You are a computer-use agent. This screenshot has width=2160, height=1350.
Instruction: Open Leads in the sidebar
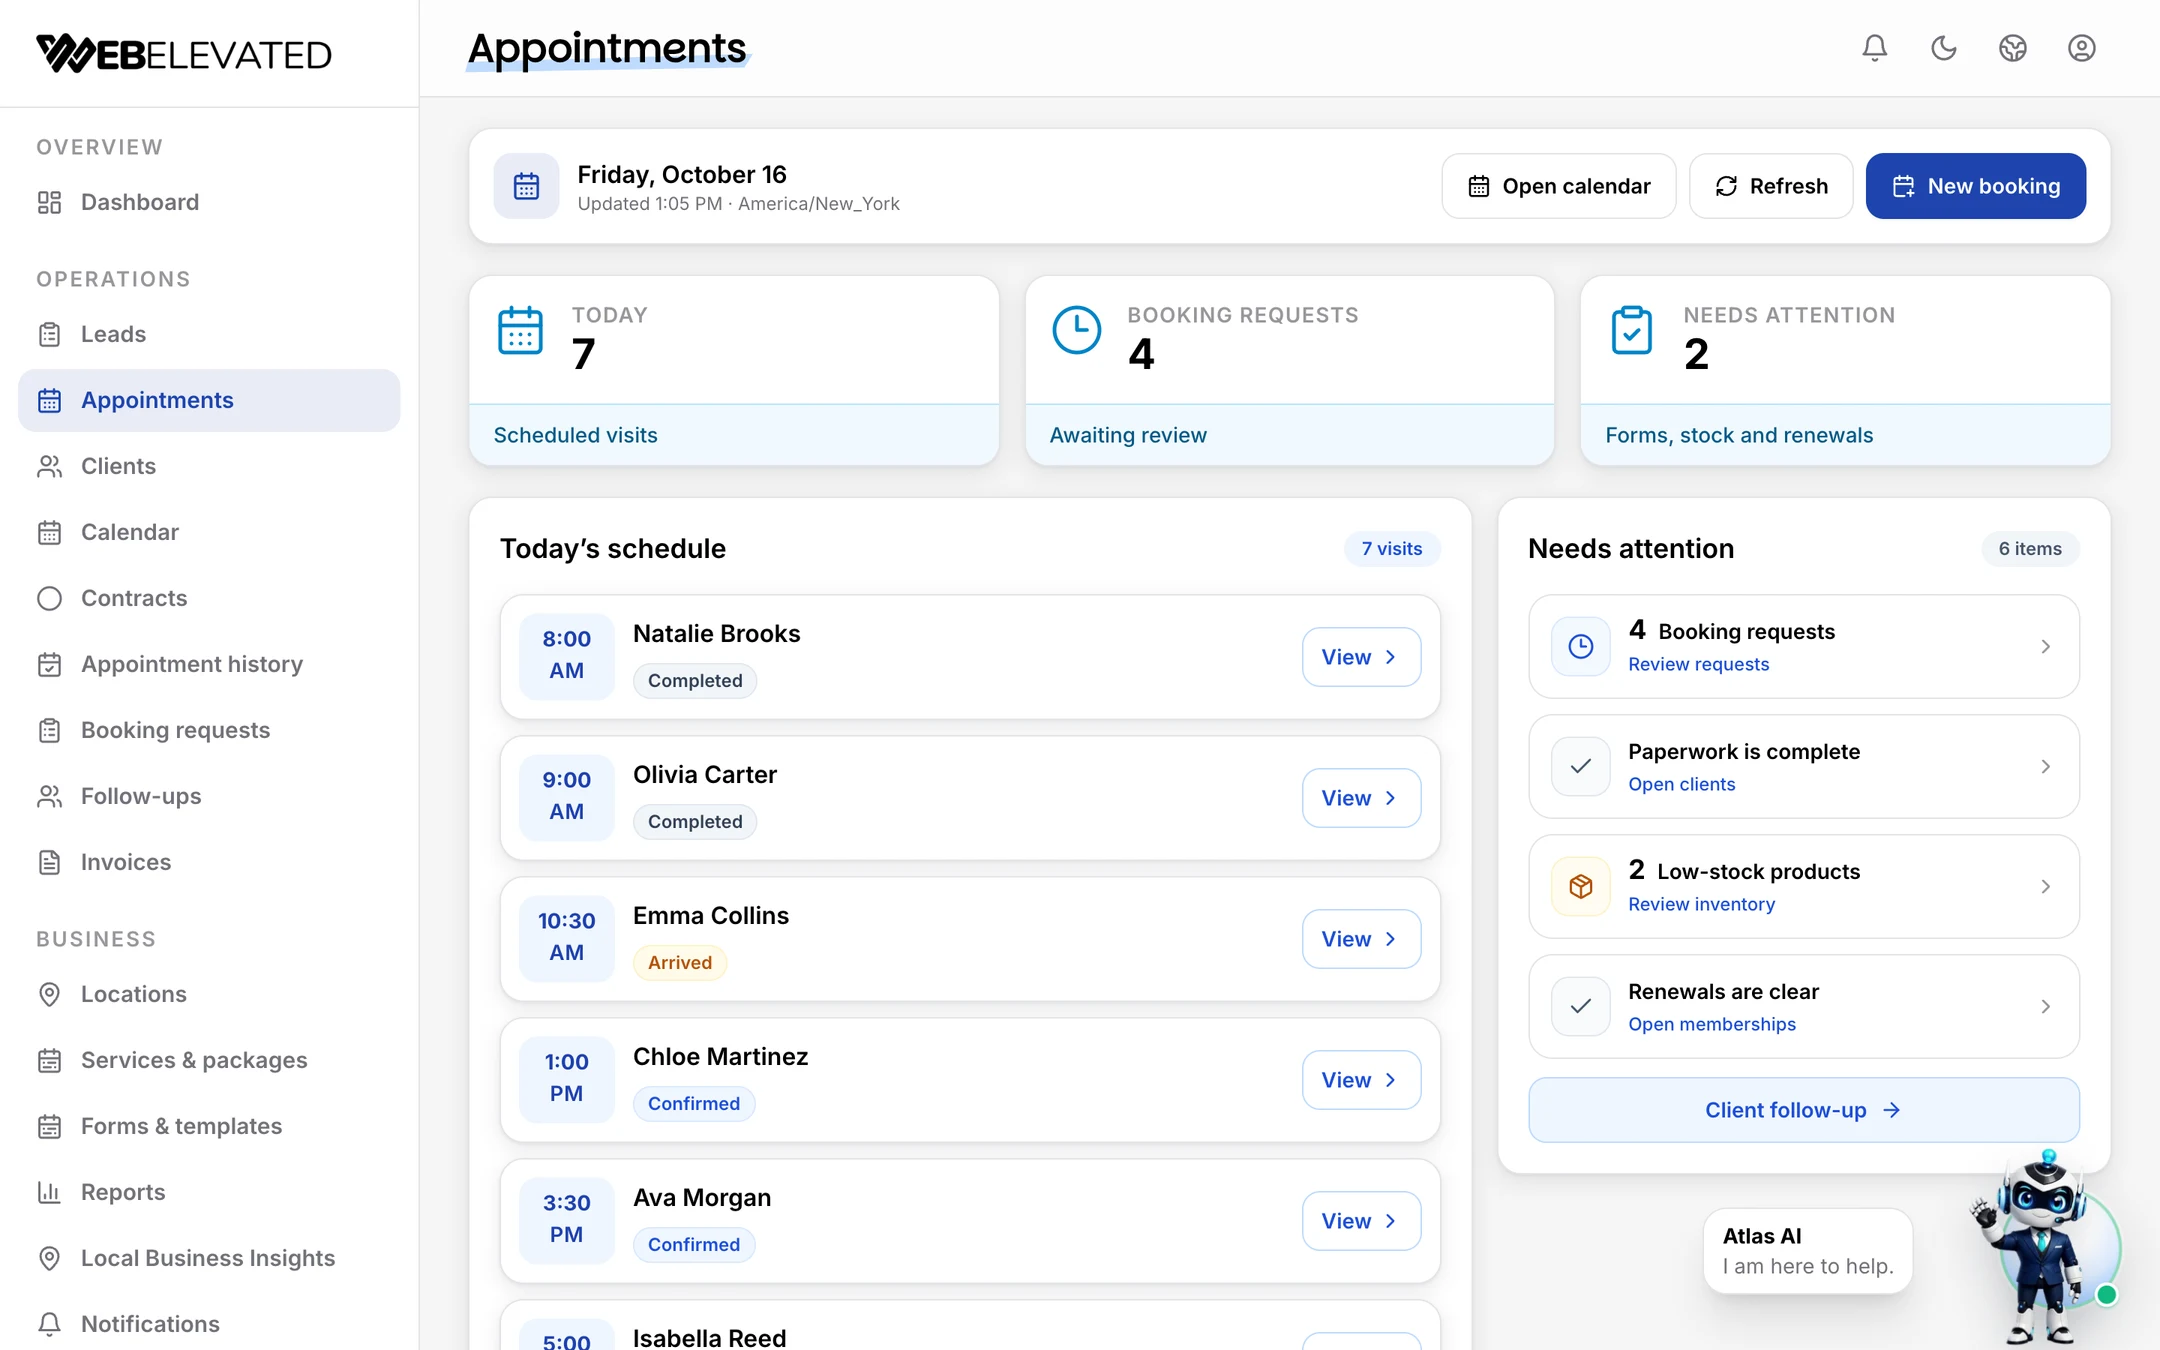[x=209, y=334]
